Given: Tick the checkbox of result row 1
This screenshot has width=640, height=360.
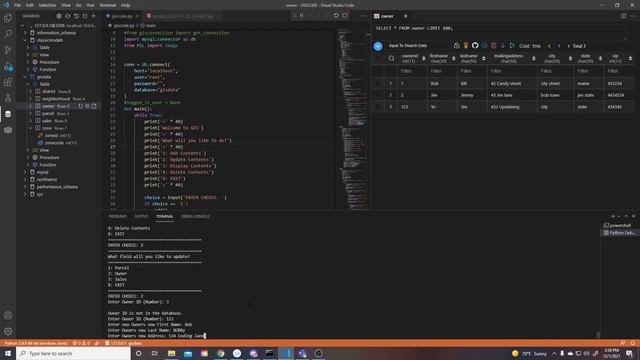Looking at the screenshot, I should [x=378, y=83].
